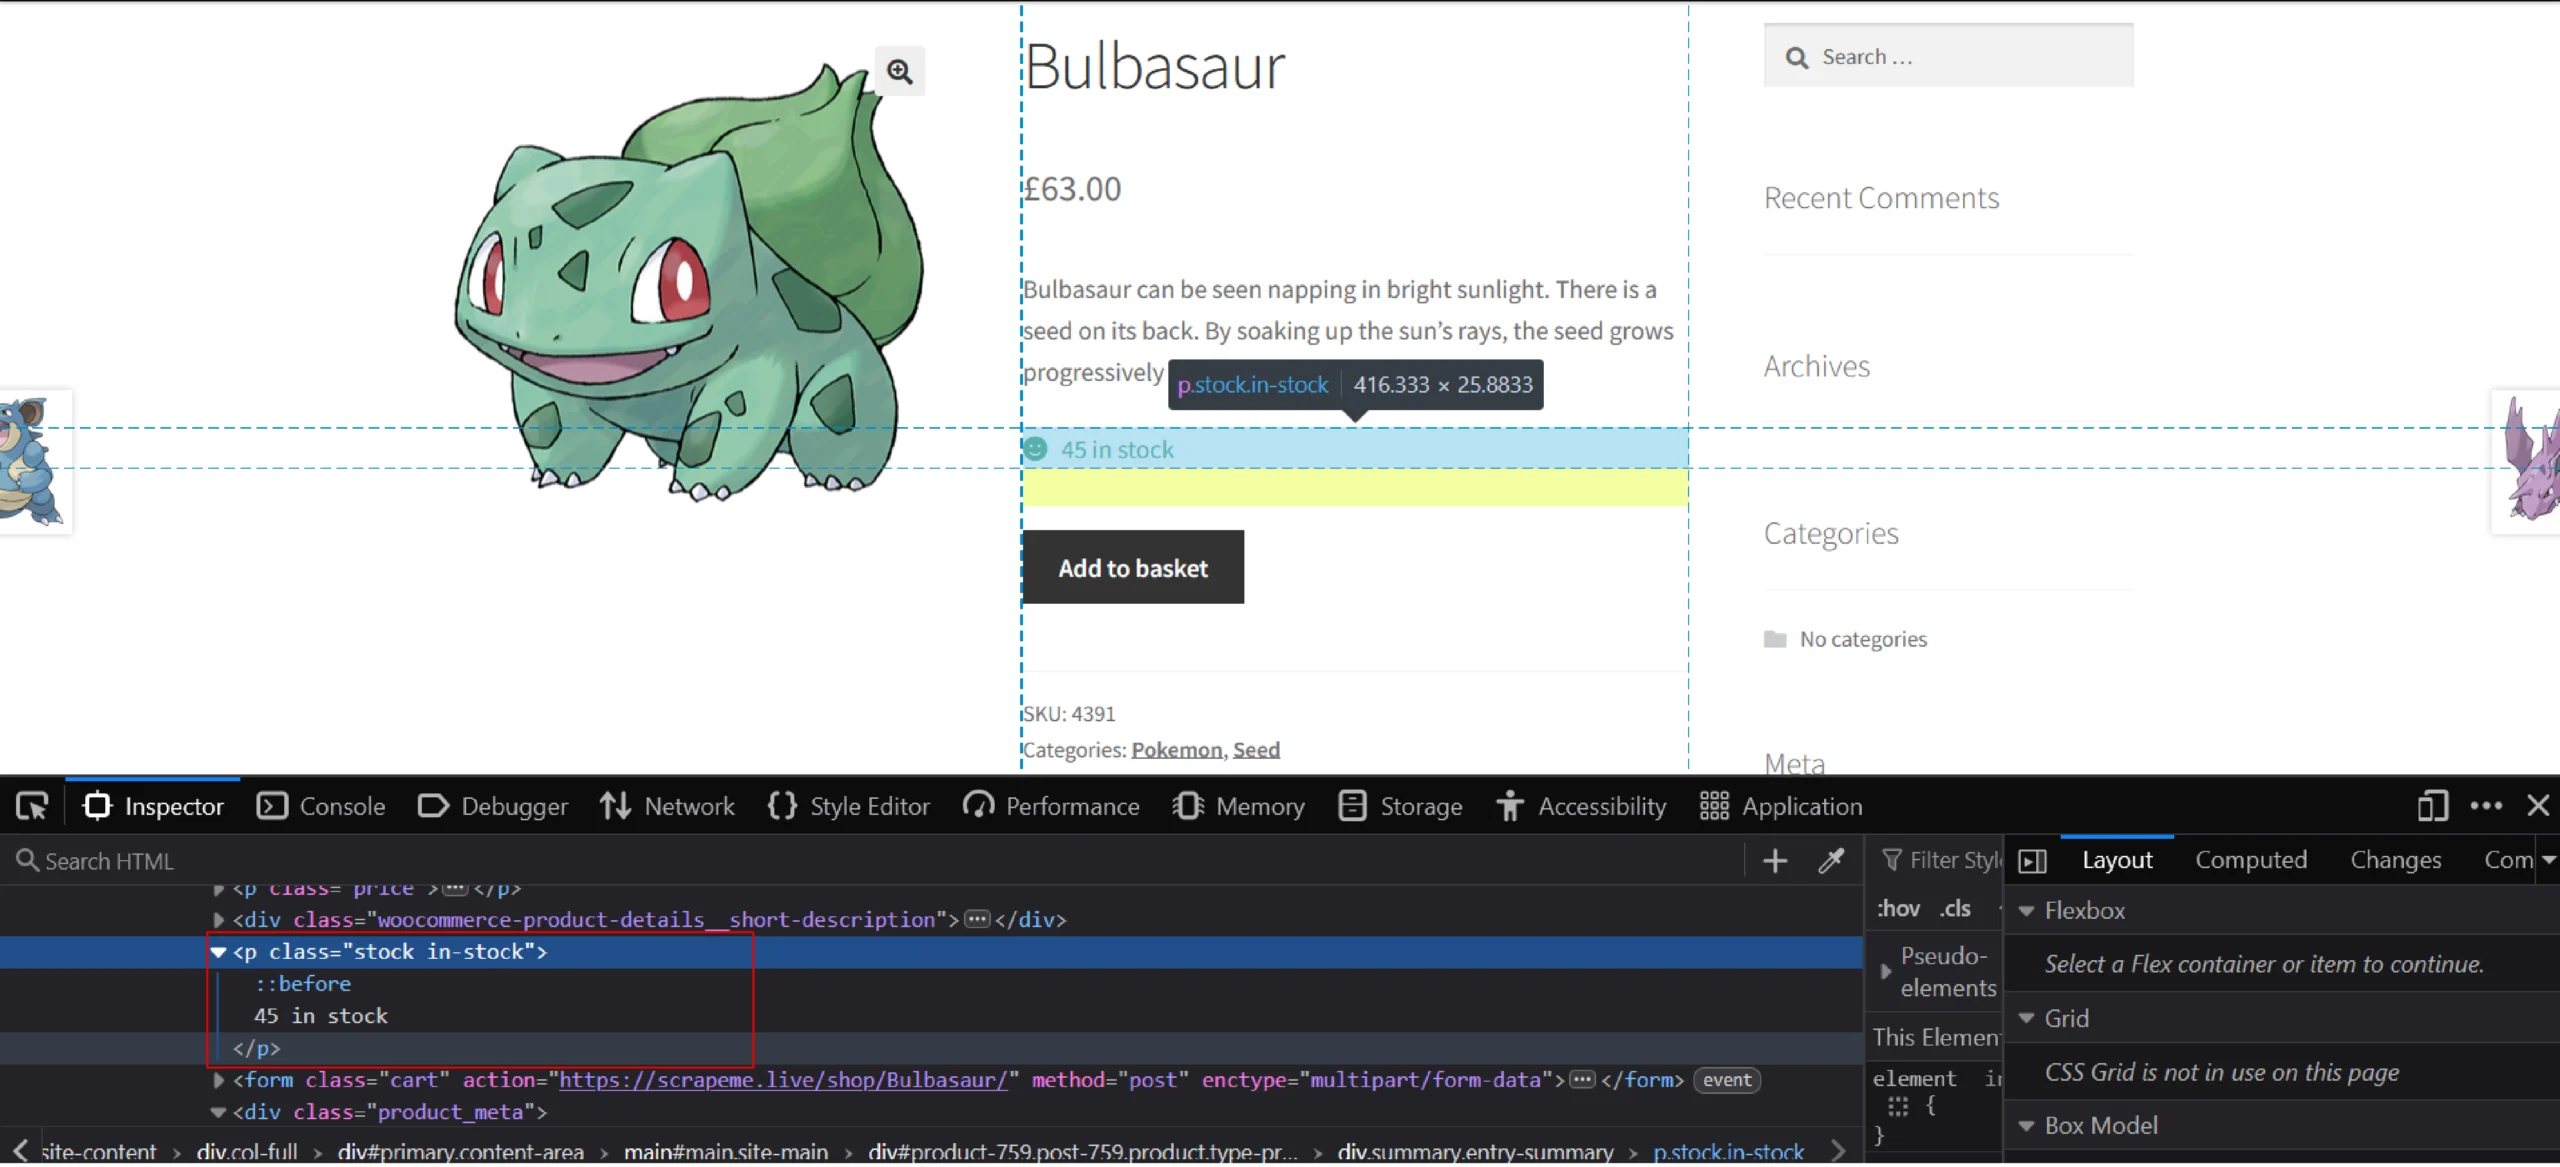Toggle the .cls class panel
Image resolution: width=2560 pixels, height=1167 pixels.
(1955, 909)
